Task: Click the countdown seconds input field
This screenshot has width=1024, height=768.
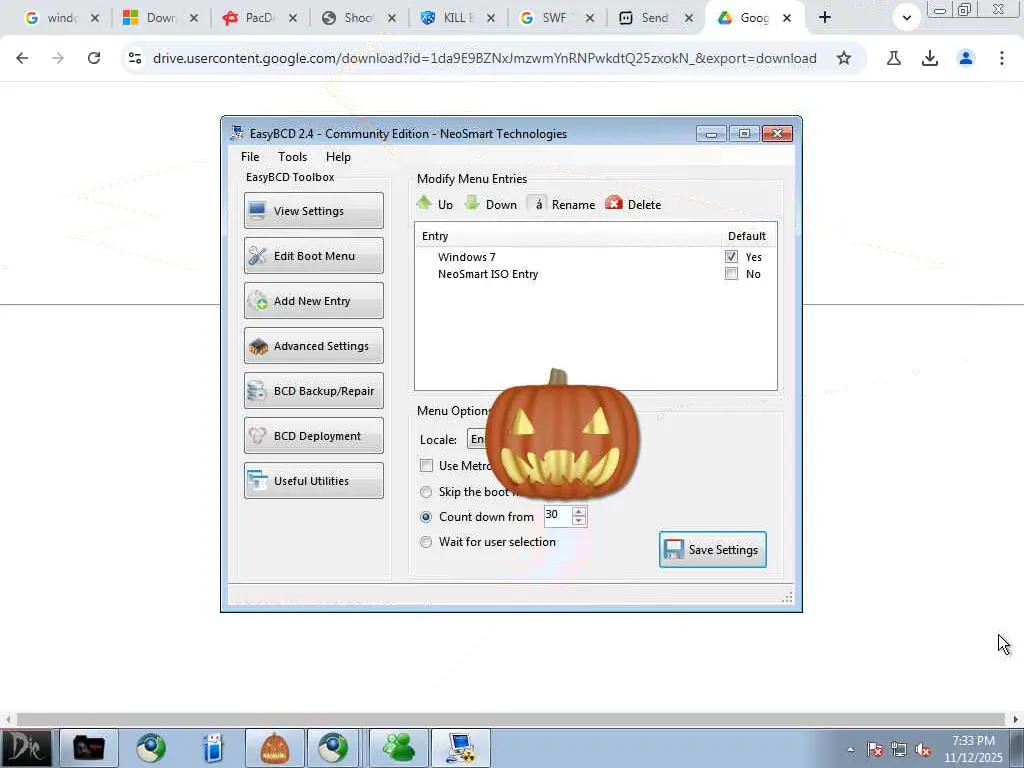Action: pyautogui.click(x=558, y=515)
